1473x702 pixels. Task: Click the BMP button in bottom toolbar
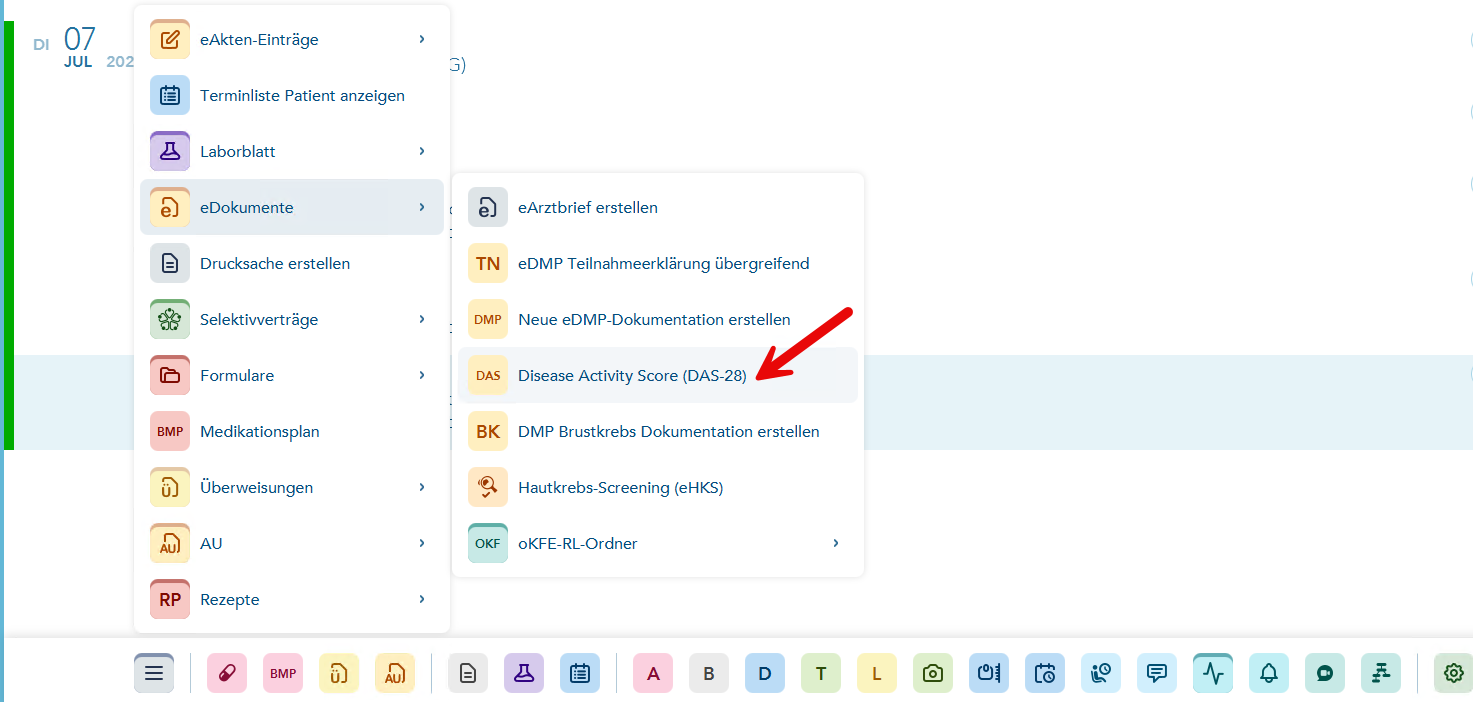pyautogui.click(x=283, y=673)
